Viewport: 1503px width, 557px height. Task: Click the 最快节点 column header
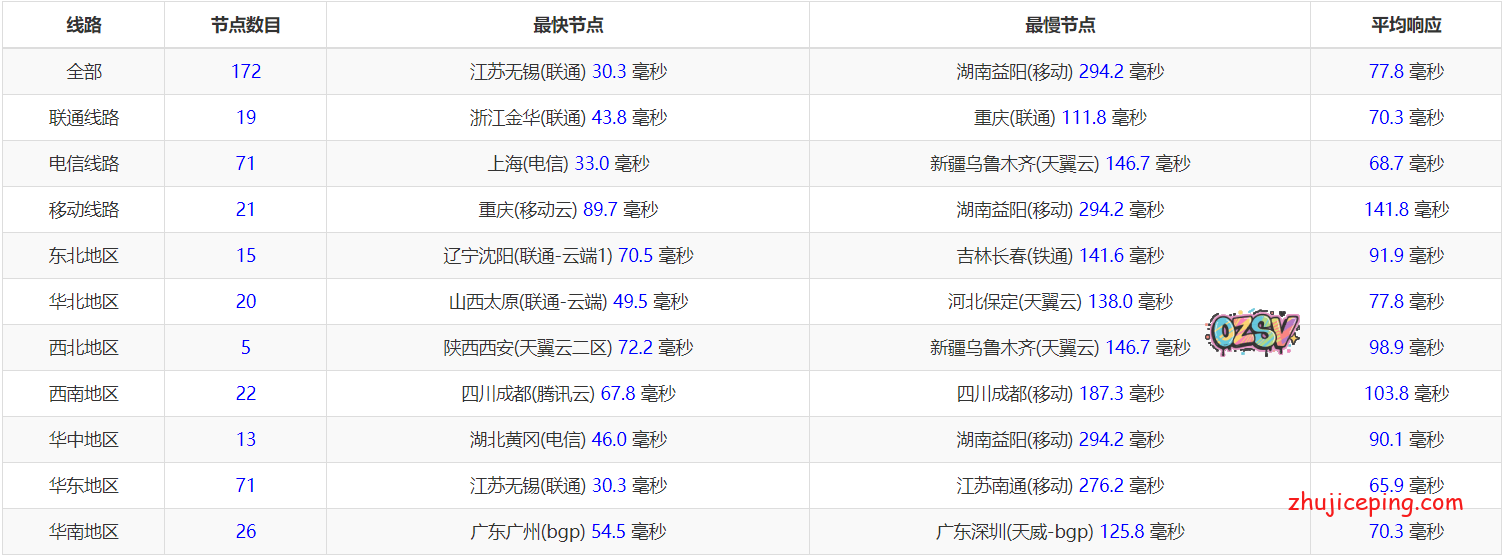point(568,26)
